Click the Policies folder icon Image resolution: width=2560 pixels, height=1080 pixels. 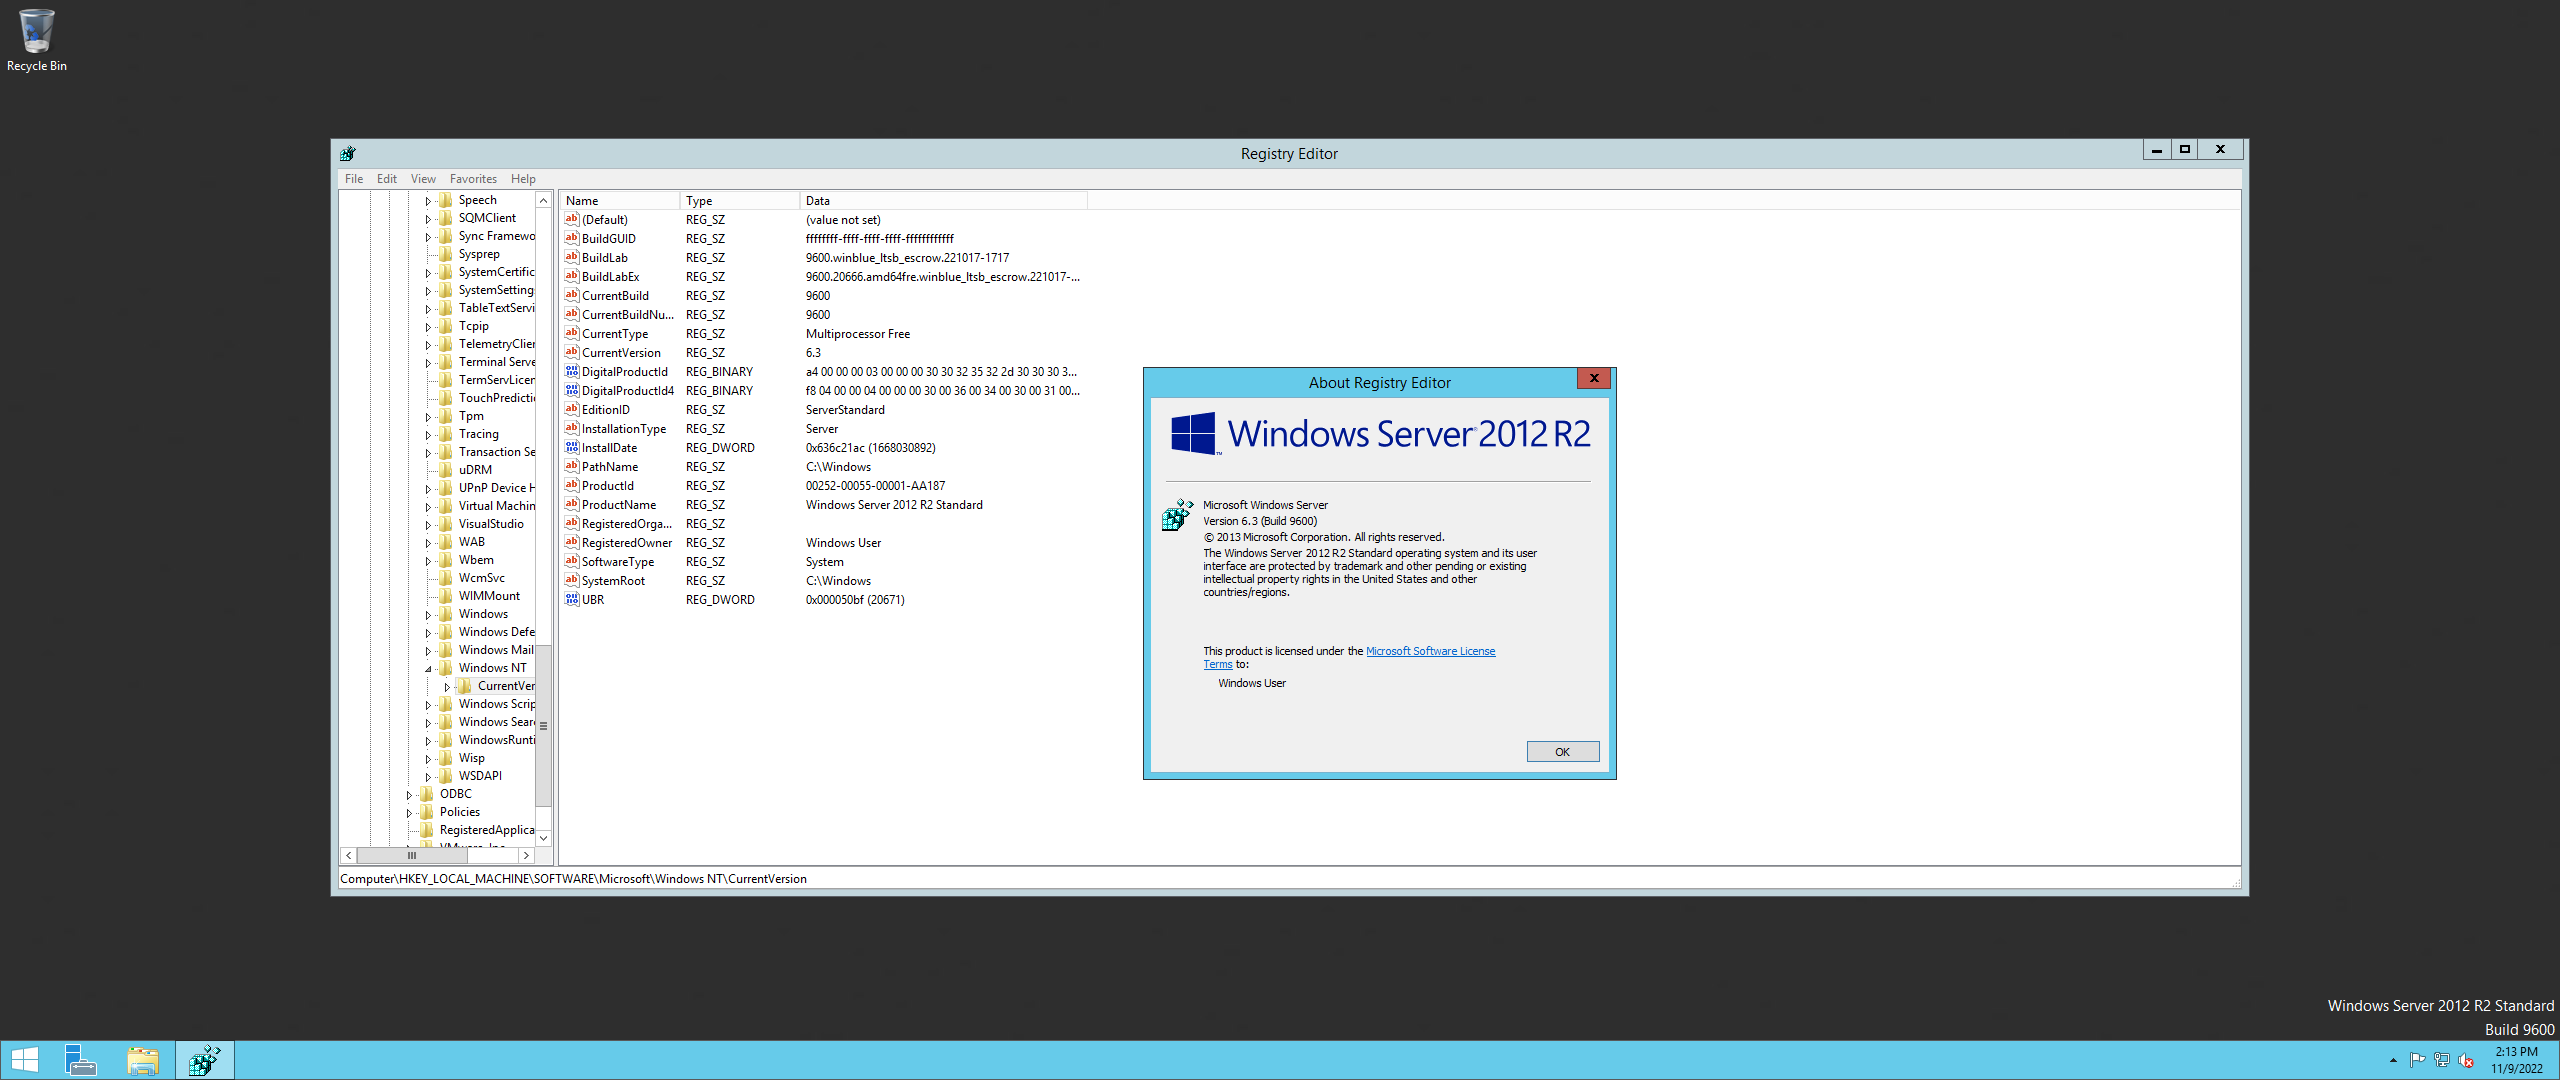[x=427, y=811]
